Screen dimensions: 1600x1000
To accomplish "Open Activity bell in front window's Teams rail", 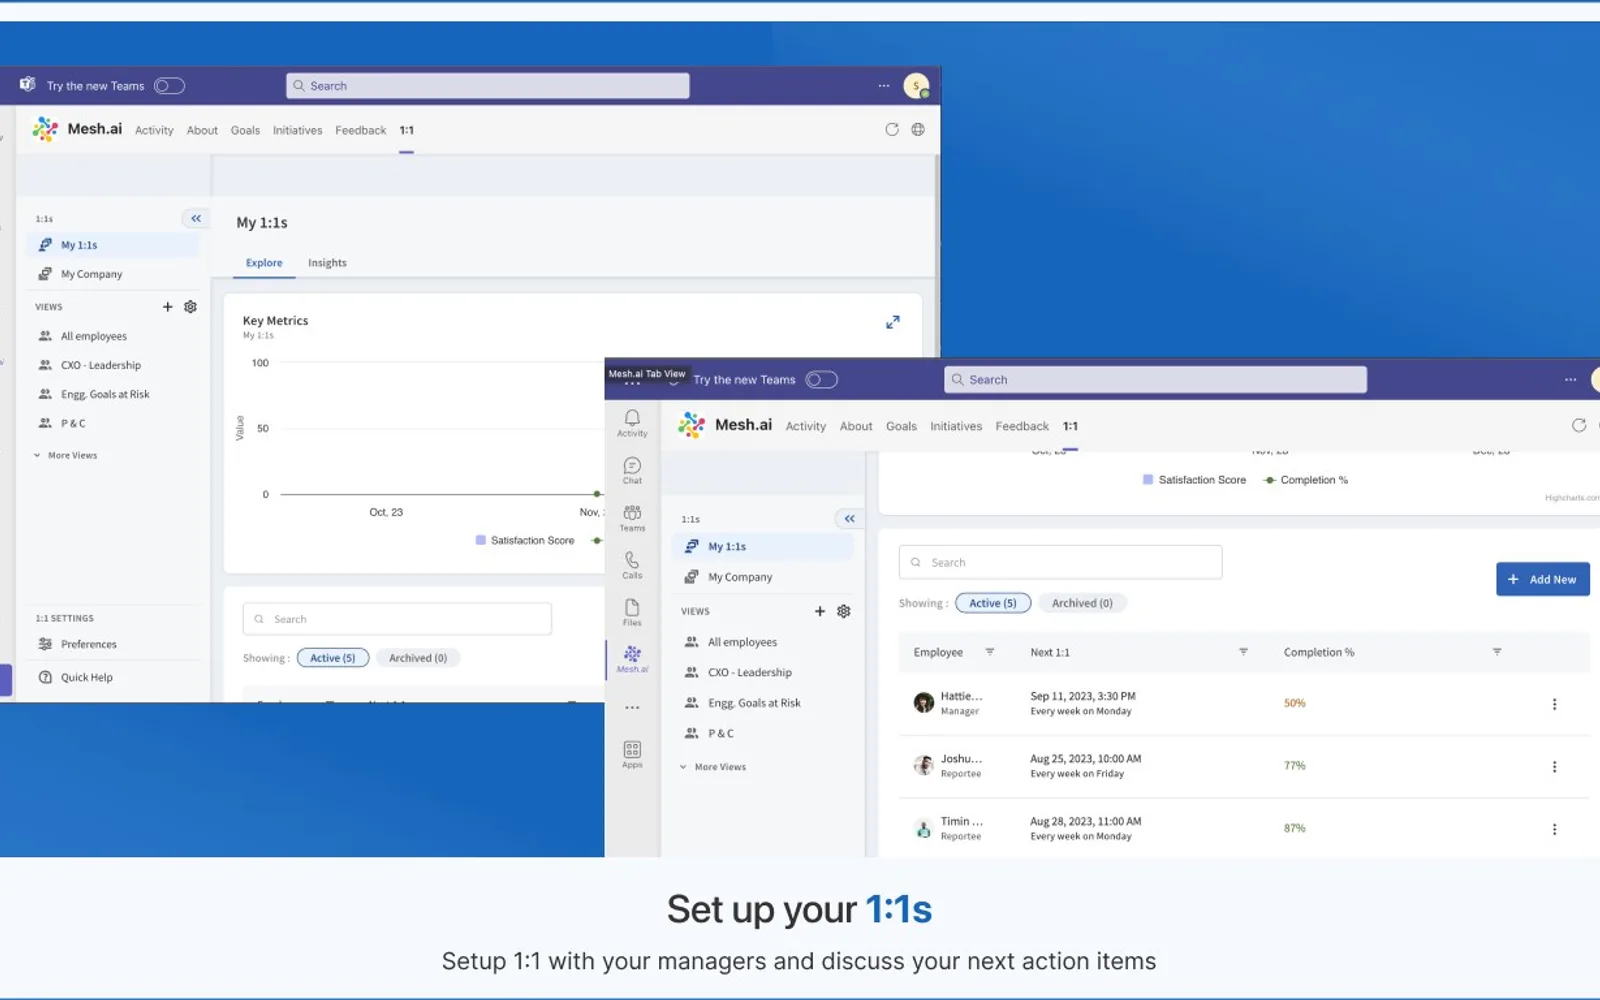I will click(632, 423).
